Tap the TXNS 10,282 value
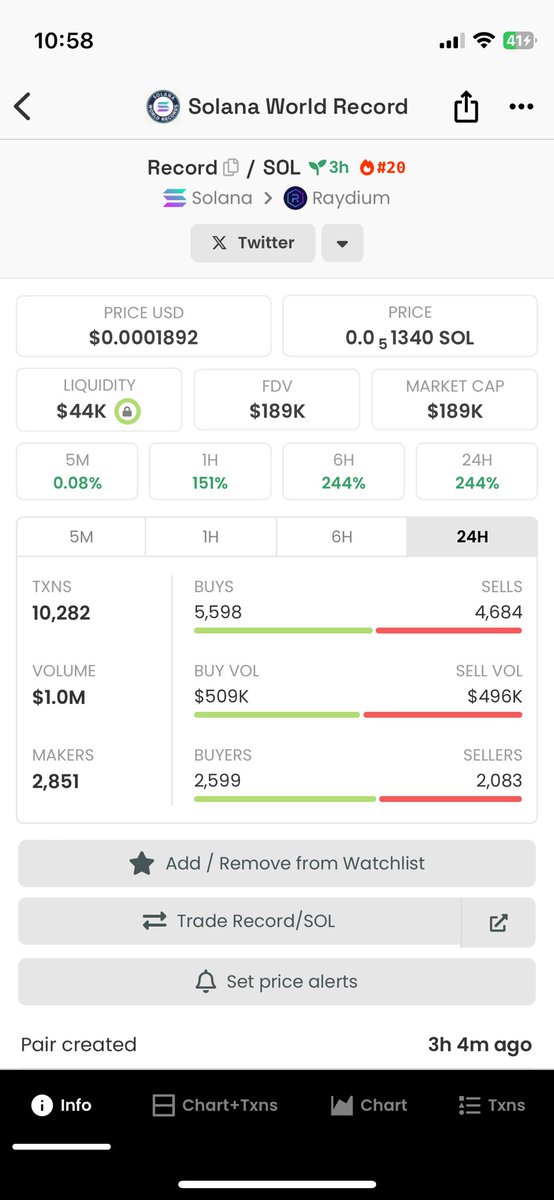Viewport: 554px width, 1200px height. [x=61, y=613]
